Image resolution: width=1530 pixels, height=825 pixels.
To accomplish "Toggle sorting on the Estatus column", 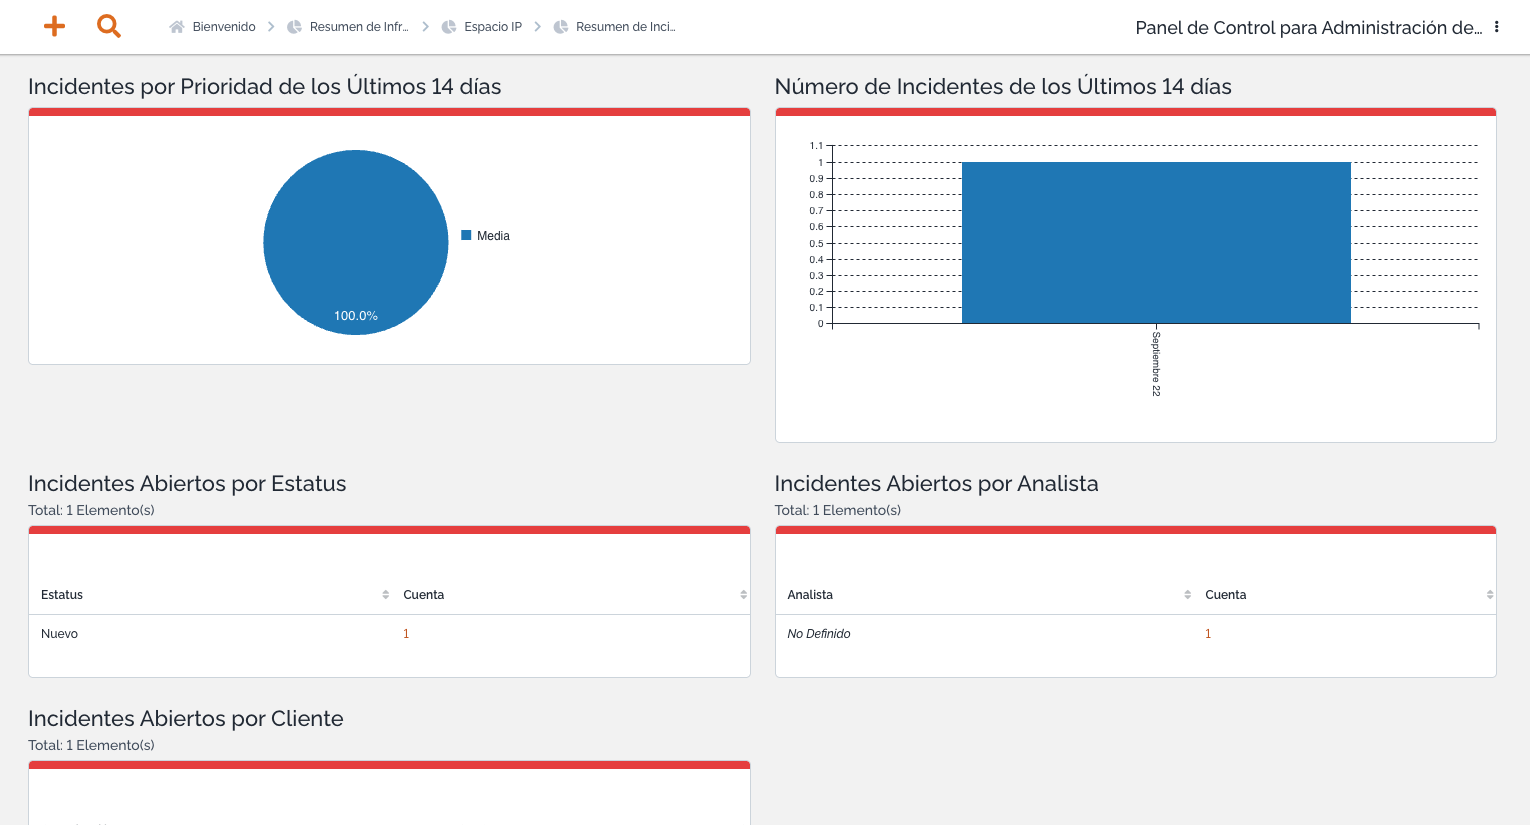I will click(385, 594).
